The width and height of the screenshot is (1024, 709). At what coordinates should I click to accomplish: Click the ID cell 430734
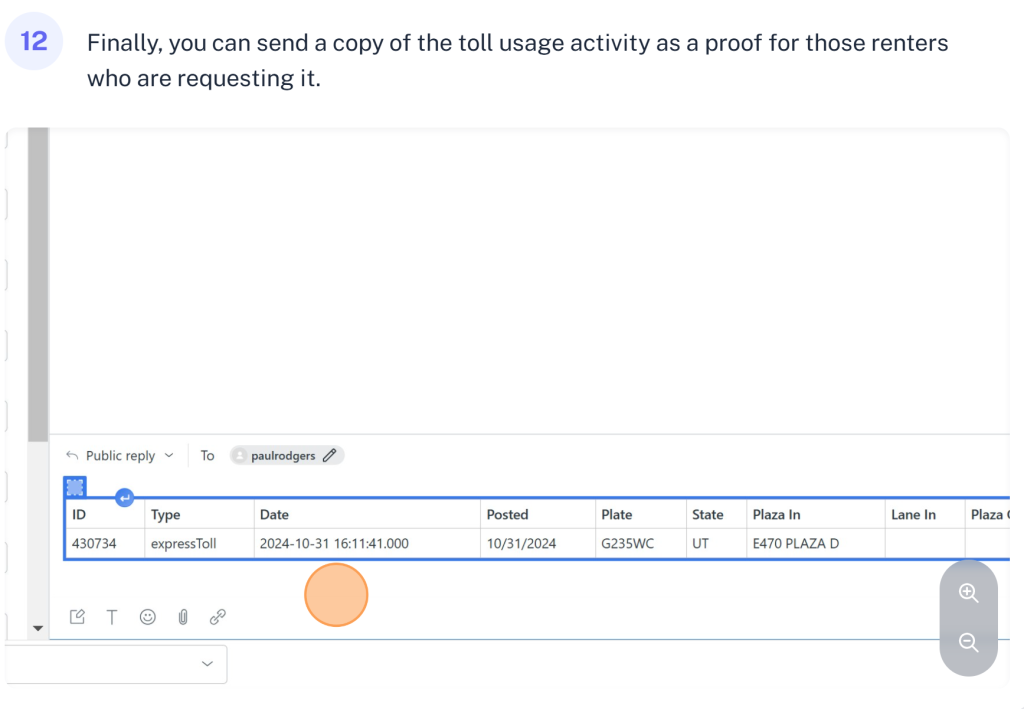[93, 543]
